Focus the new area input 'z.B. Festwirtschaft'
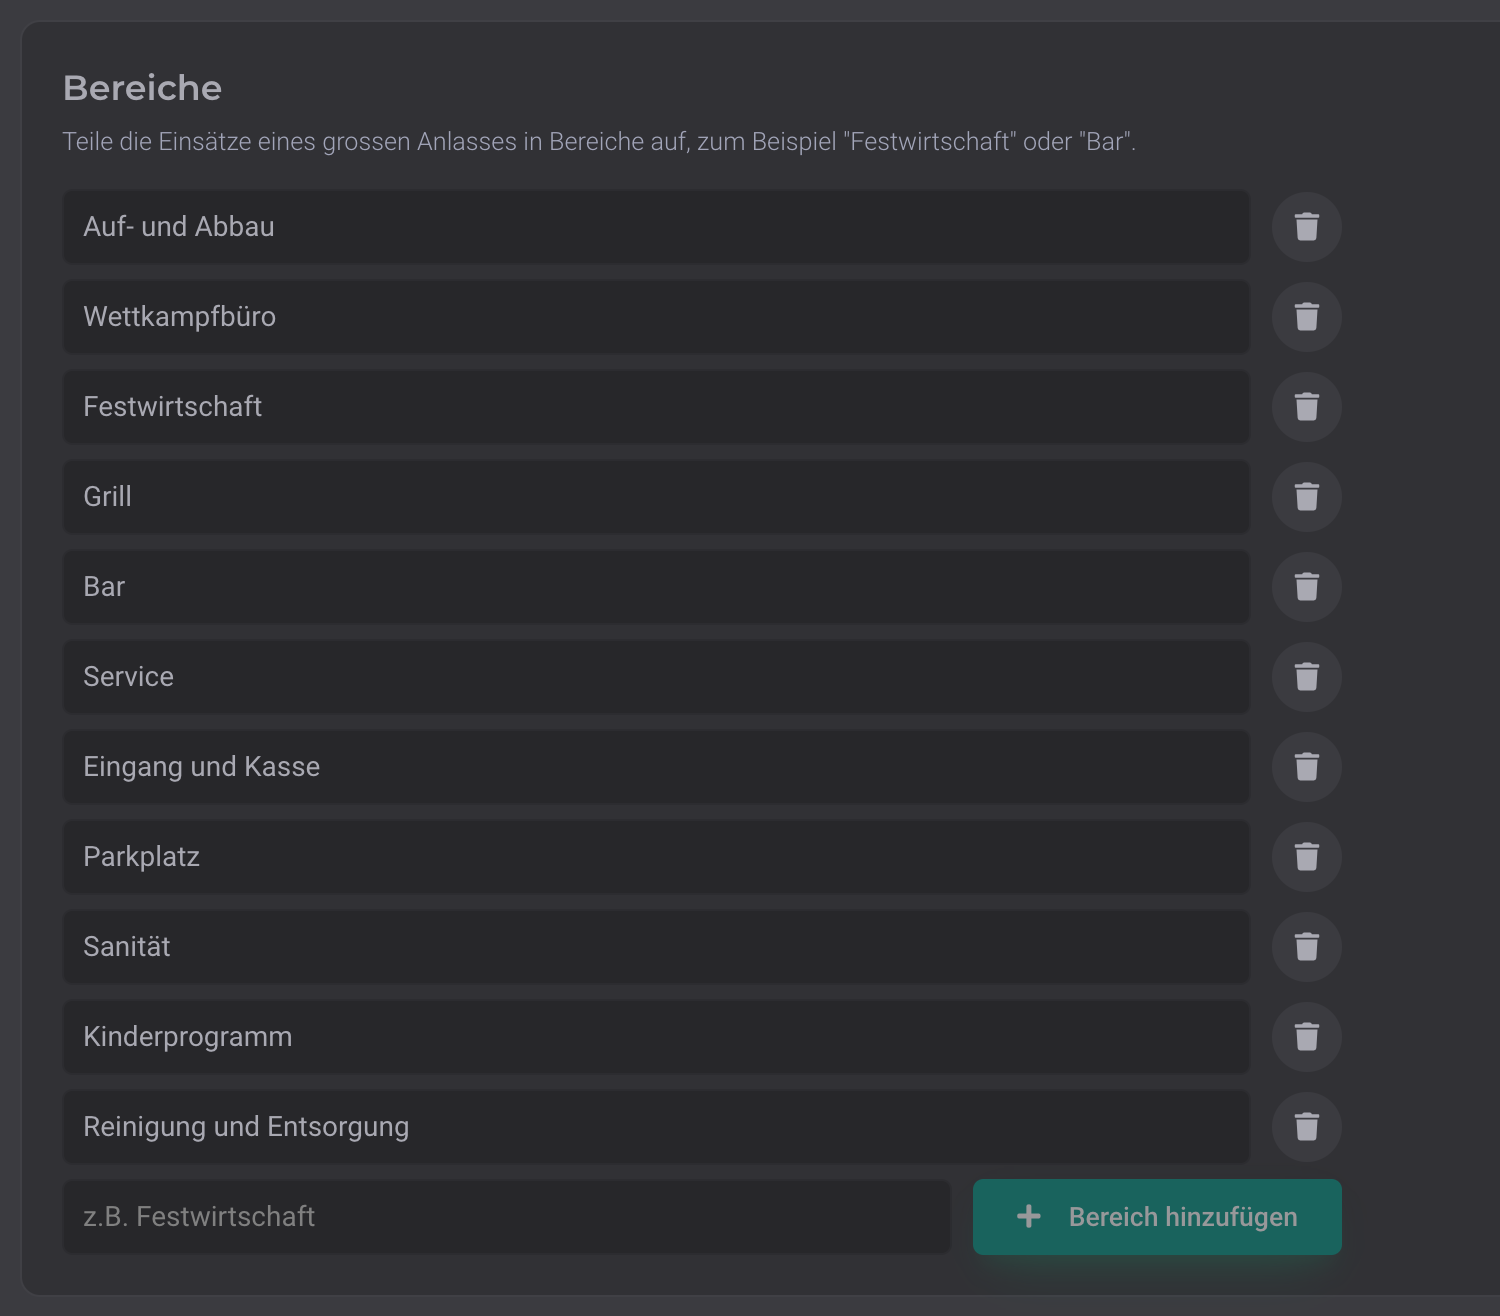Image resolution: width=1500 pixels, height=1316 pixels. 507,1217
